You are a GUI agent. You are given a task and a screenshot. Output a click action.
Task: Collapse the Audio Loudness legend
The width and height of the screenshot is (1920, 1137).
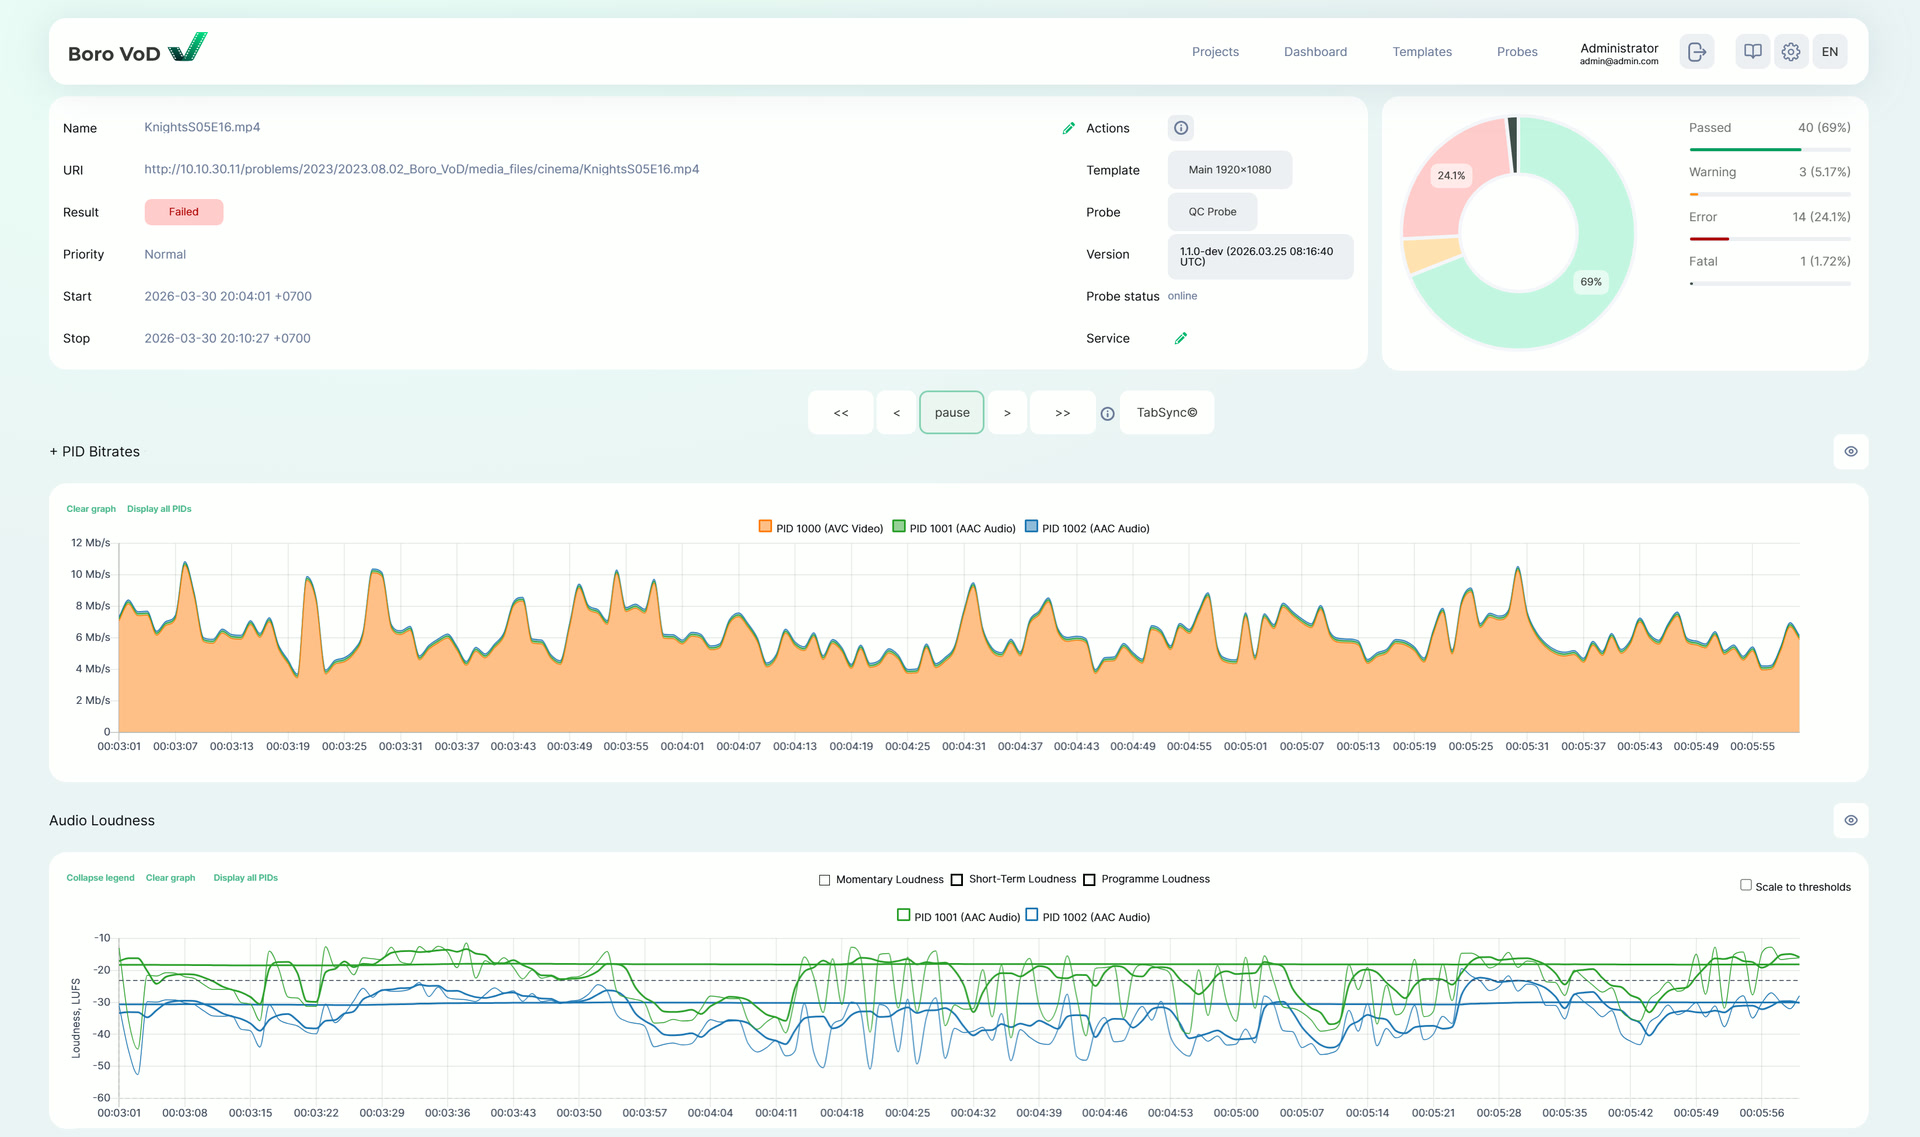point(100,878)
